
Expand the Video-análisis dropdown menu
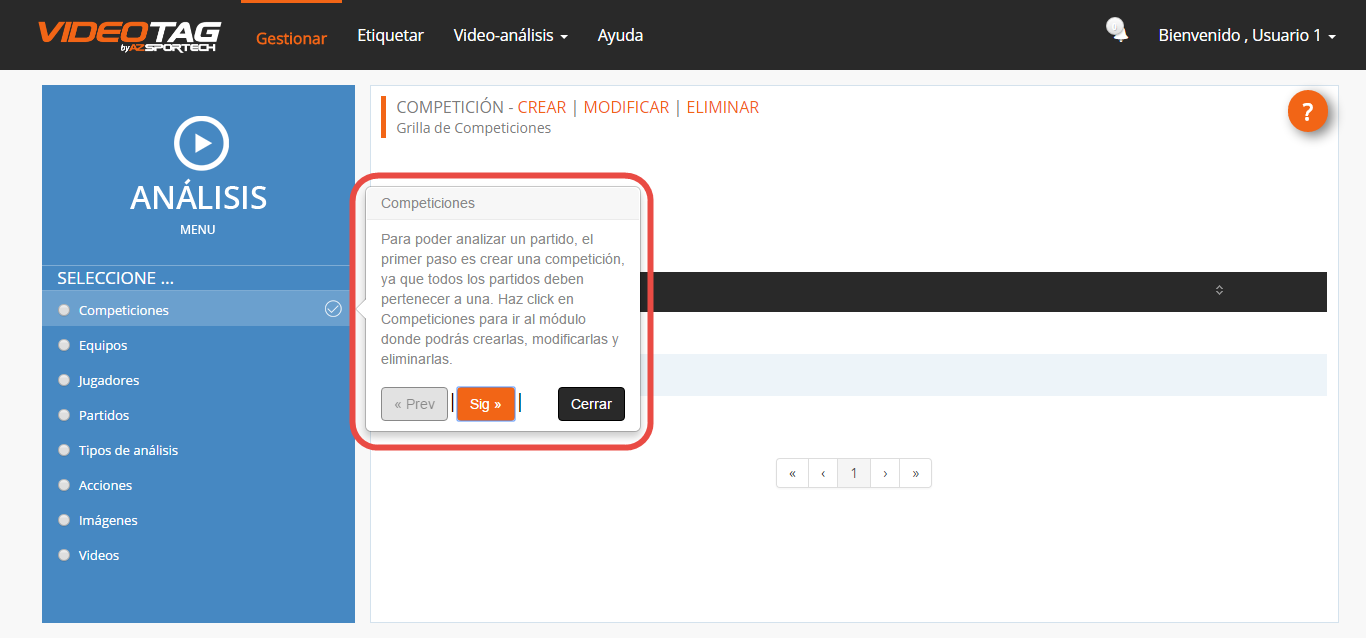tap(510, 36)
